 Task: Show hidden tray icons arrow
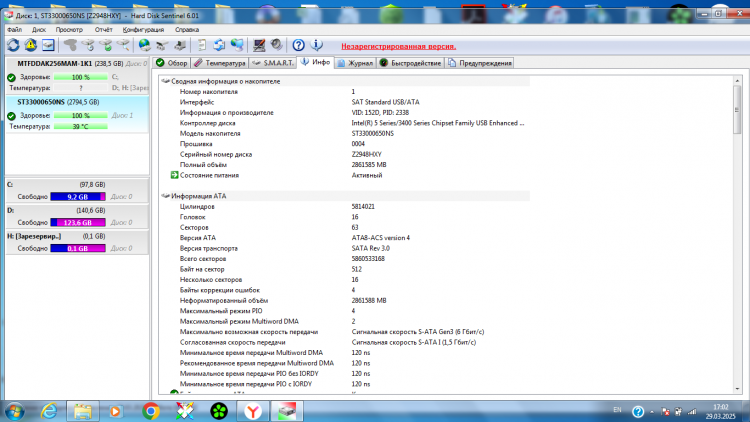tap(652, 412)
